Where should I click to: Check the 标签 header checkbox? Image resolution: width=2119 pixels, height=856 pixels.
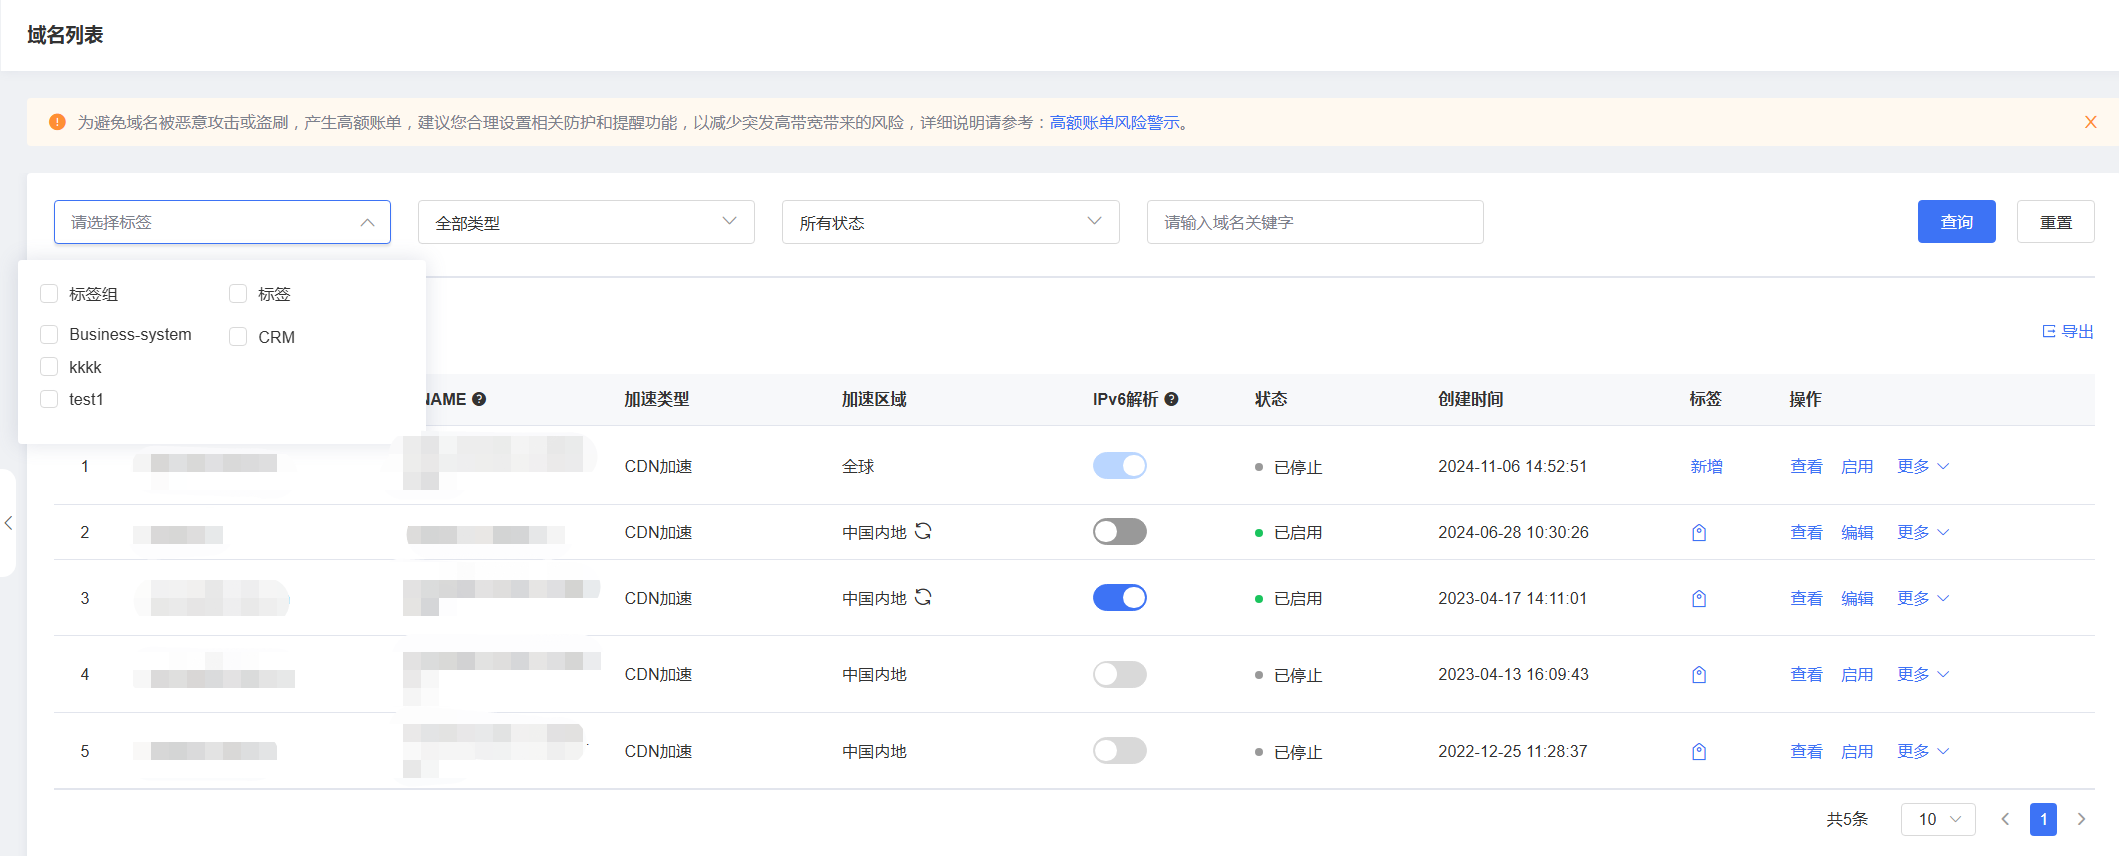[238, 293]
